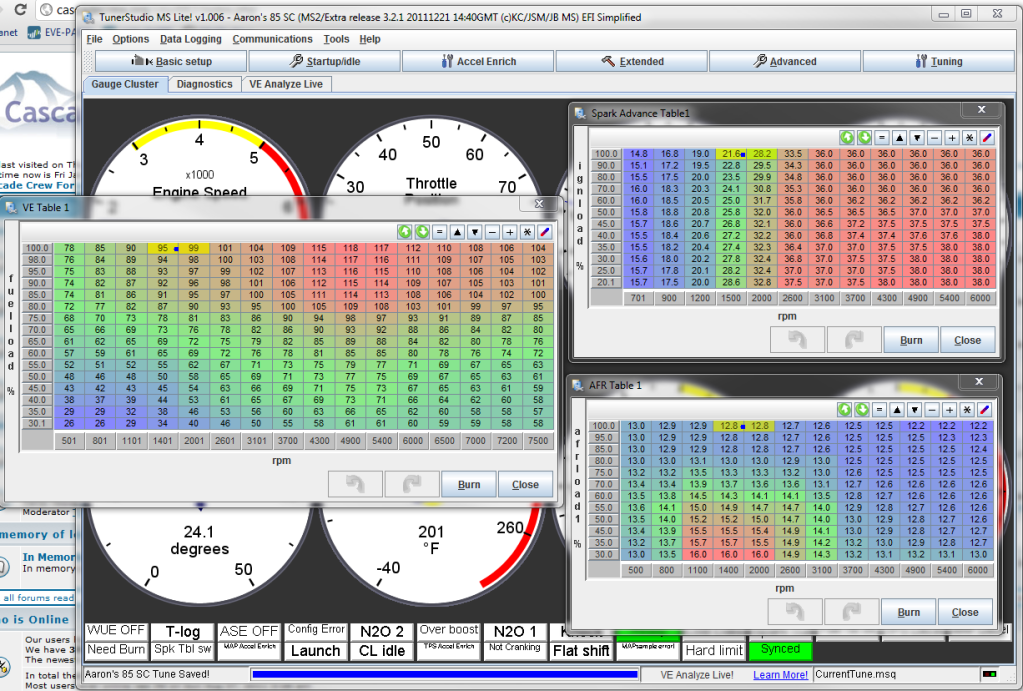Switch to the Diagnostics tab
Viewport: 1023px width, 691px height.
[204, 84]
